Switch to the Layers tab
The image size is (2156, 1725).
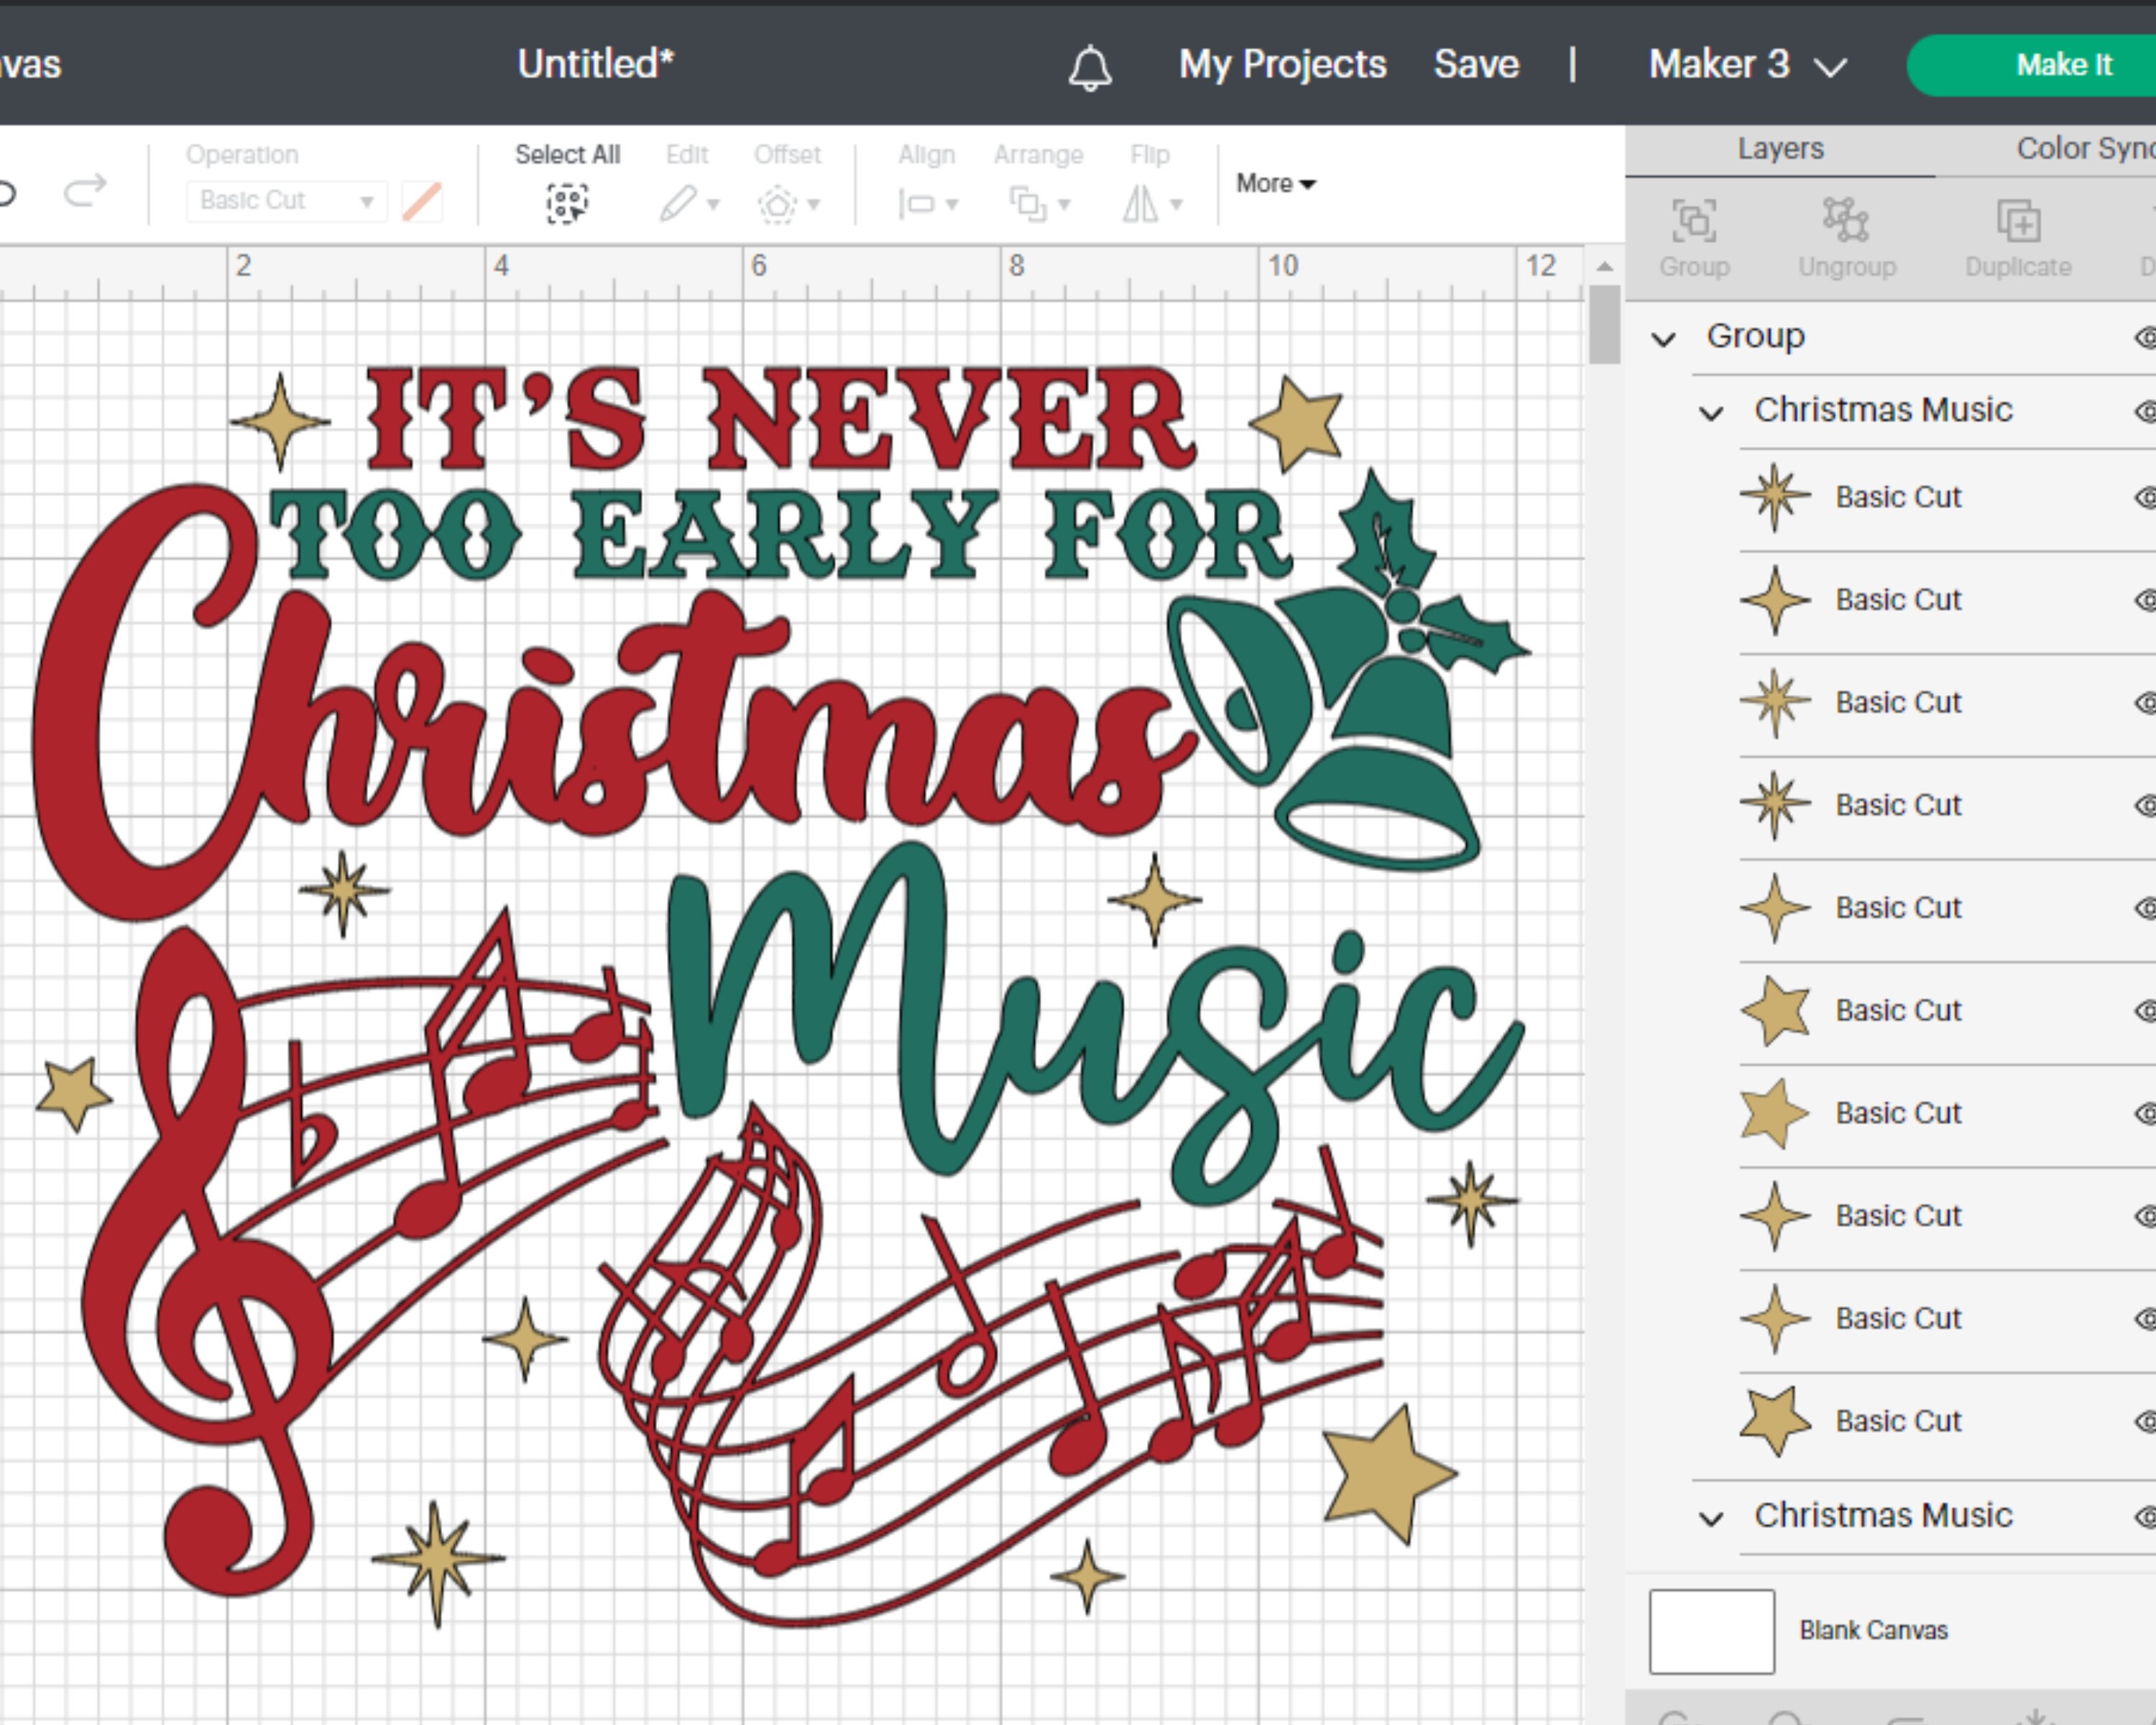tap(1780, 149)
